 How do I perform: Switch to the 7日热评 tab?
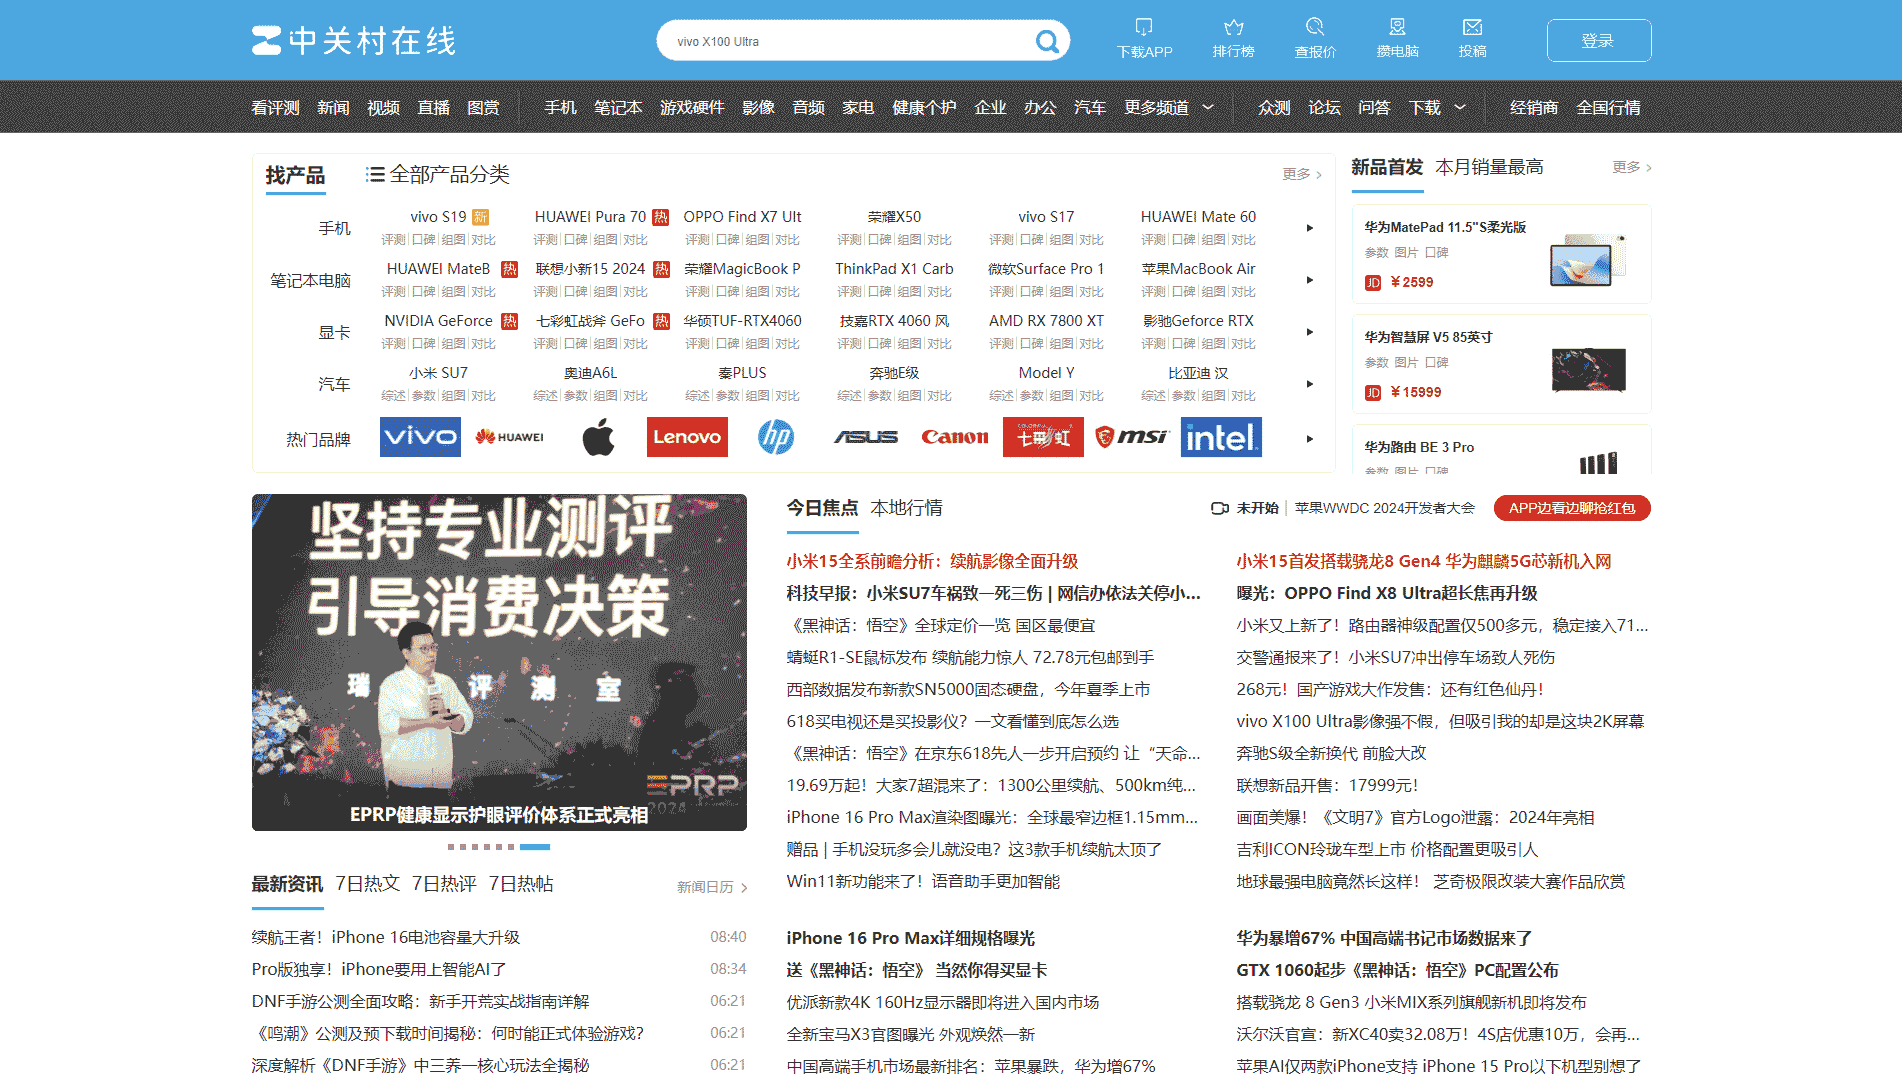(444, 884)
